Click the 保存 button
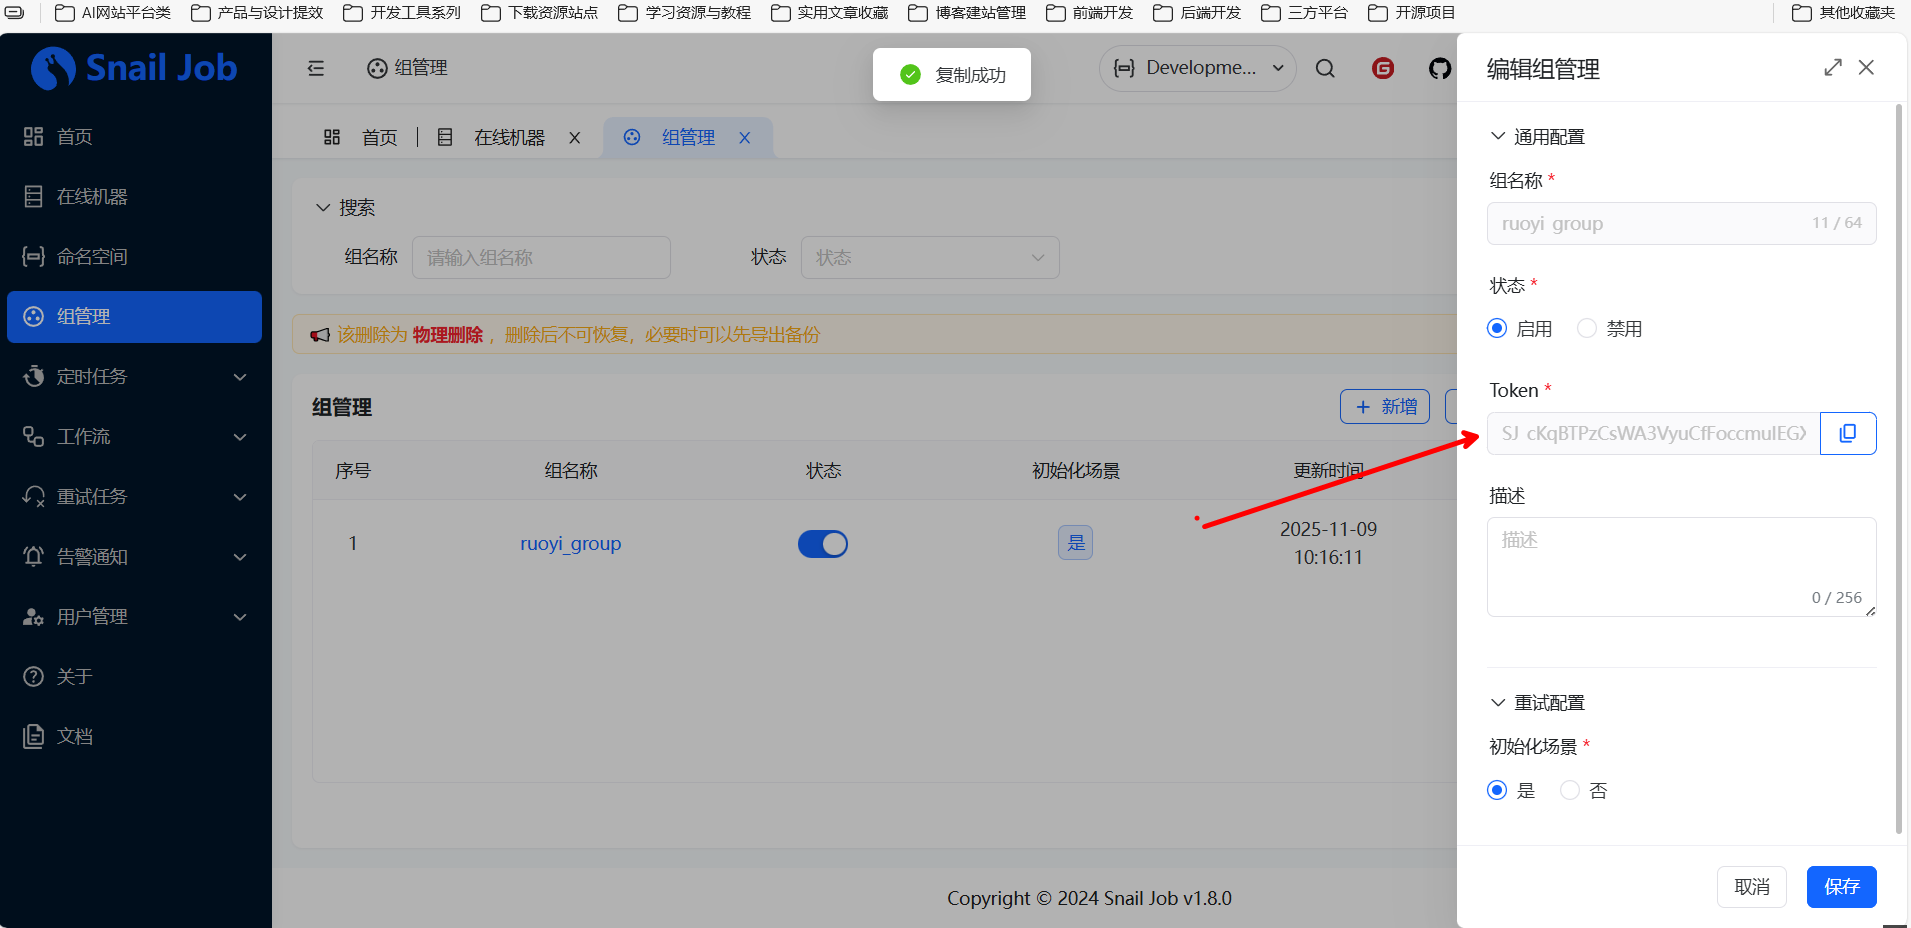The width and height of the screenshot is (1911, 928). pyautogui.click(x=1840, y=887)
